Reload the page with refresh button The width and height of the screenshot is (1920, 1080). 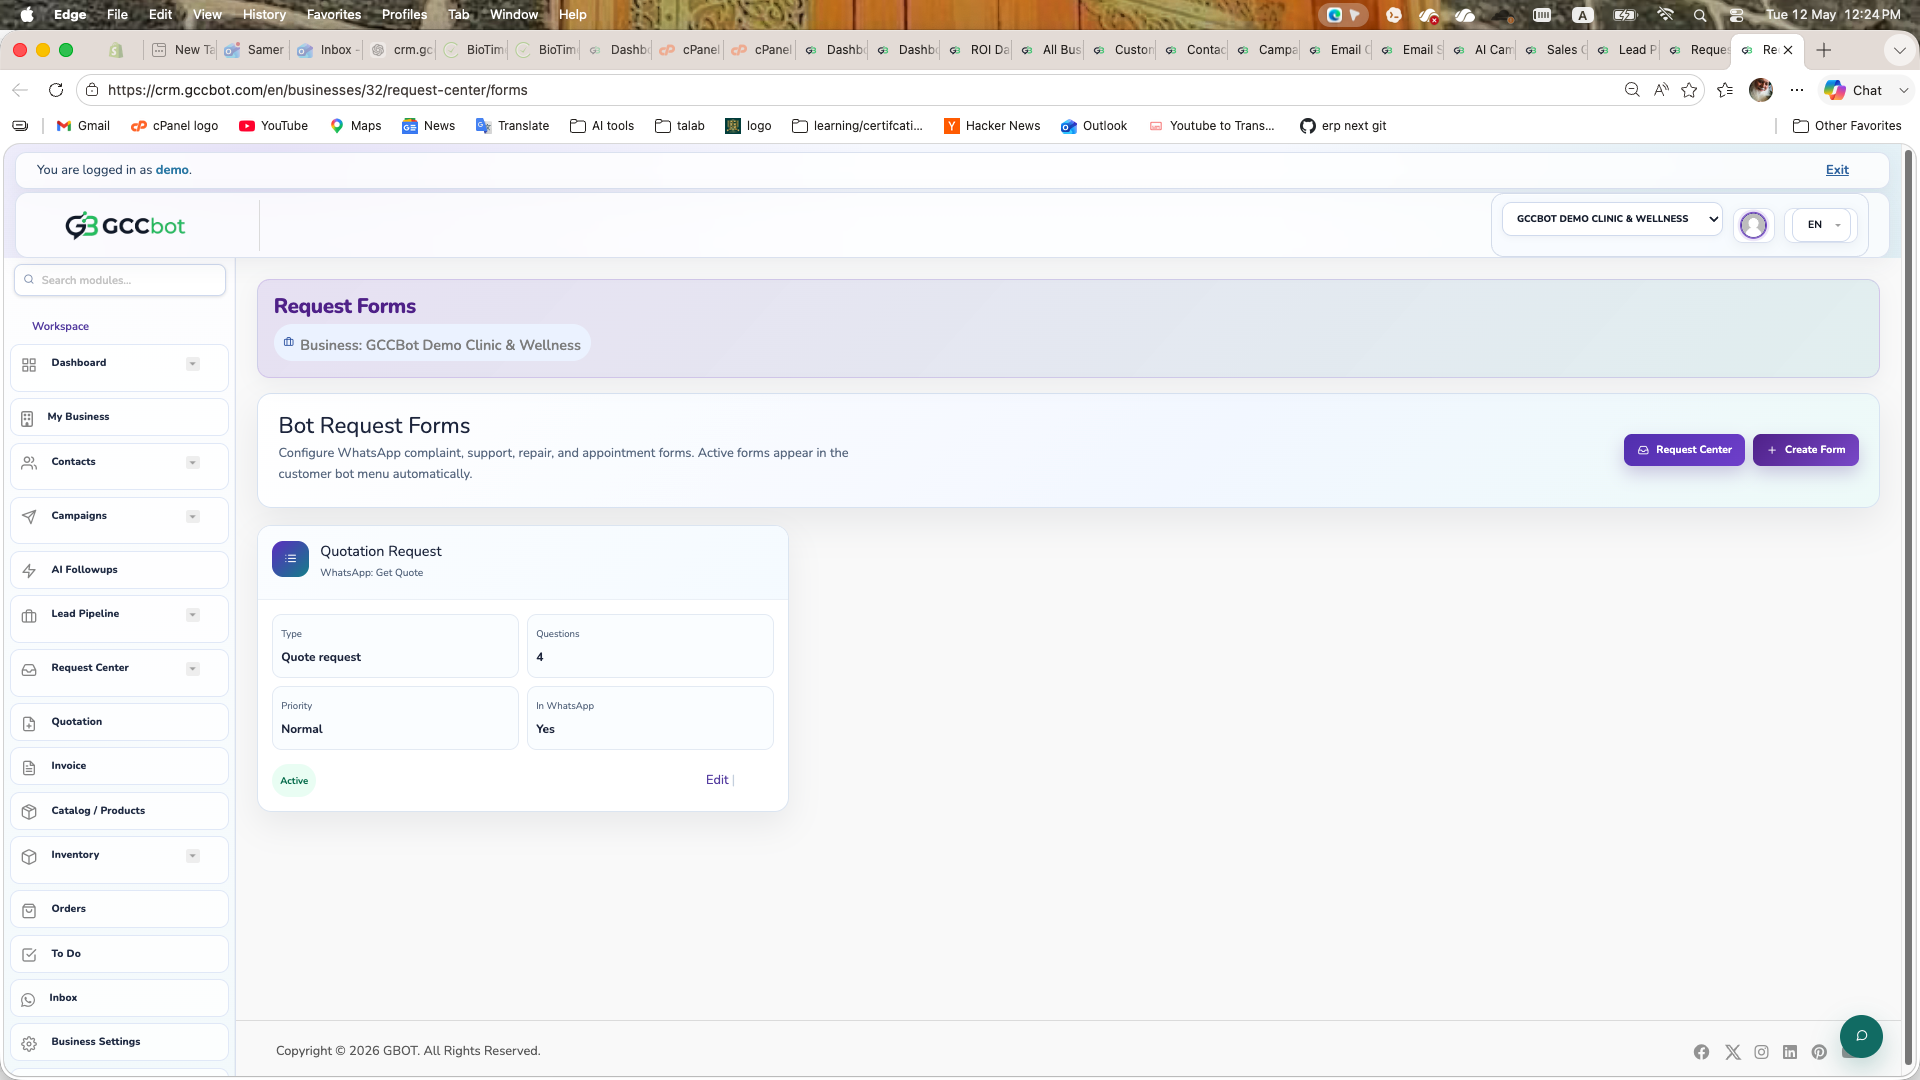click(x=56, y=90)
